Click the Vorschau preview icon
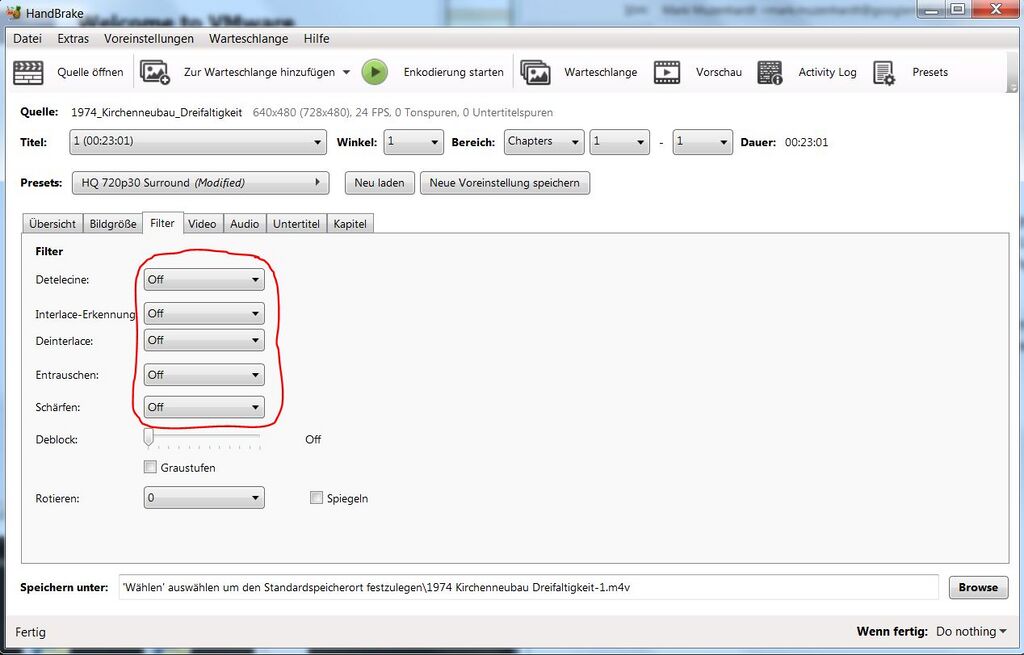 pyautogui.click(x=667, y=72)
